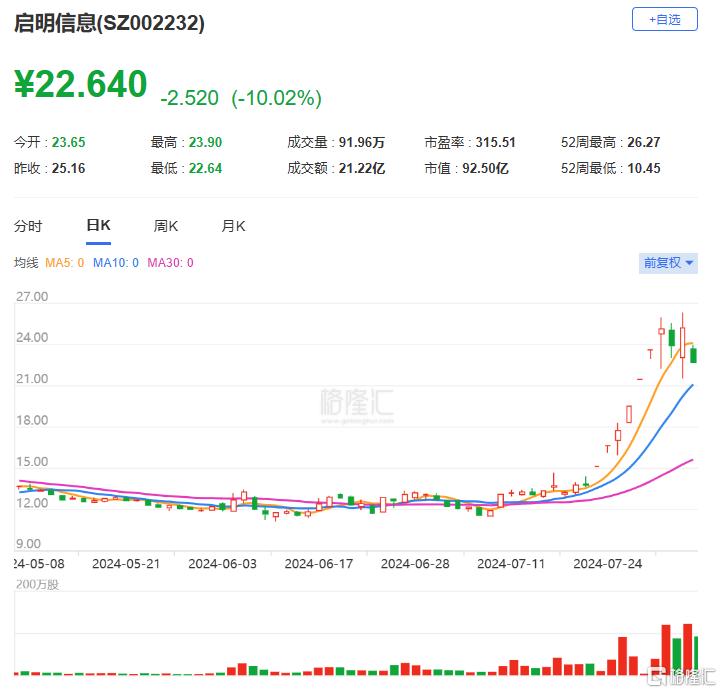The width and height of the screenshot is (723, 693).
Task: Open the 周K weekly chart tab
Action: click(166, 226)
